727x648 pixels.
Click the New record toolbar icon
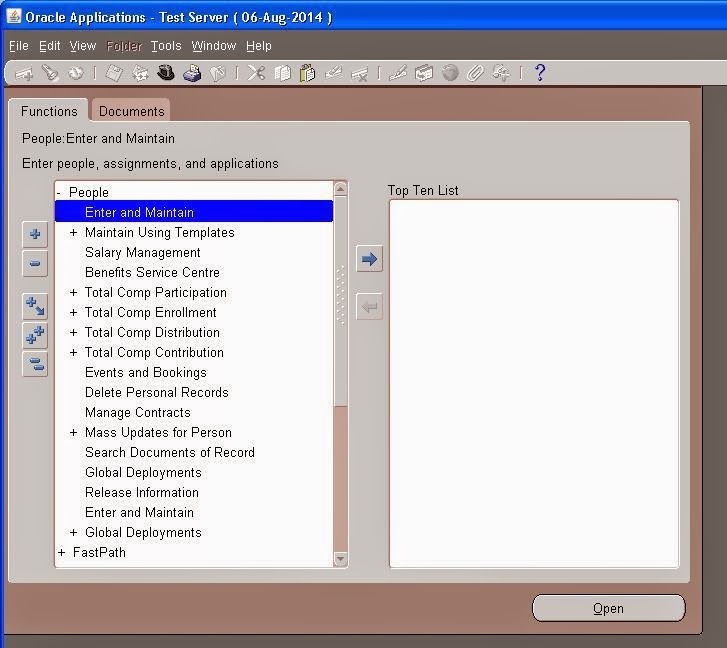point(24,73)
